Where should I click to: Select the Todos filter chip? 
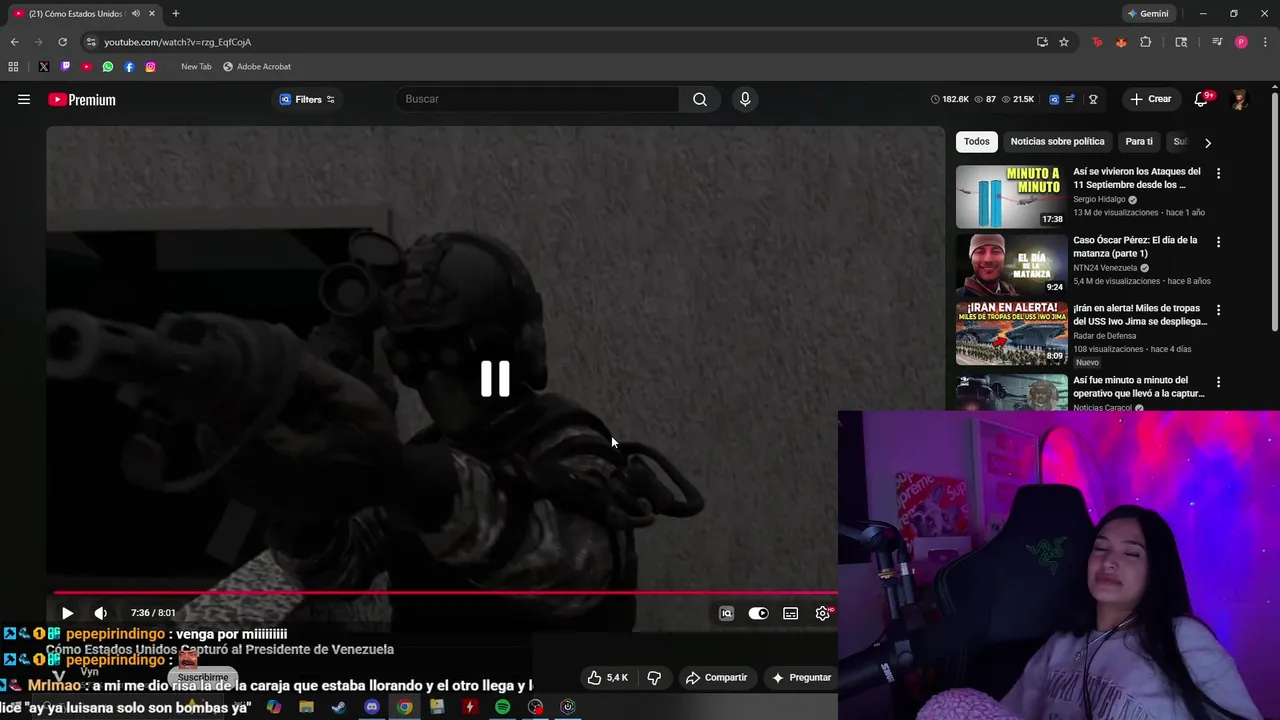pos(977,142)
